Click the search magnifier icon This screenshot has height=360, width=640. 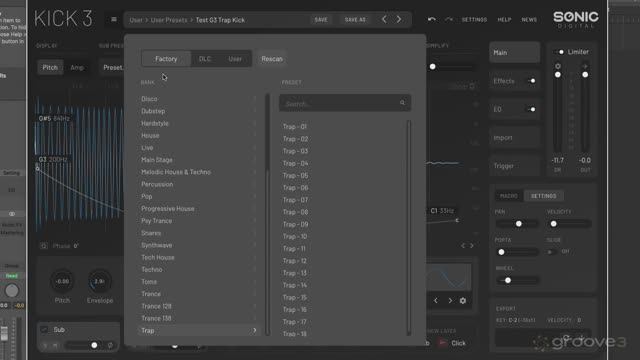tap(402, 103)
